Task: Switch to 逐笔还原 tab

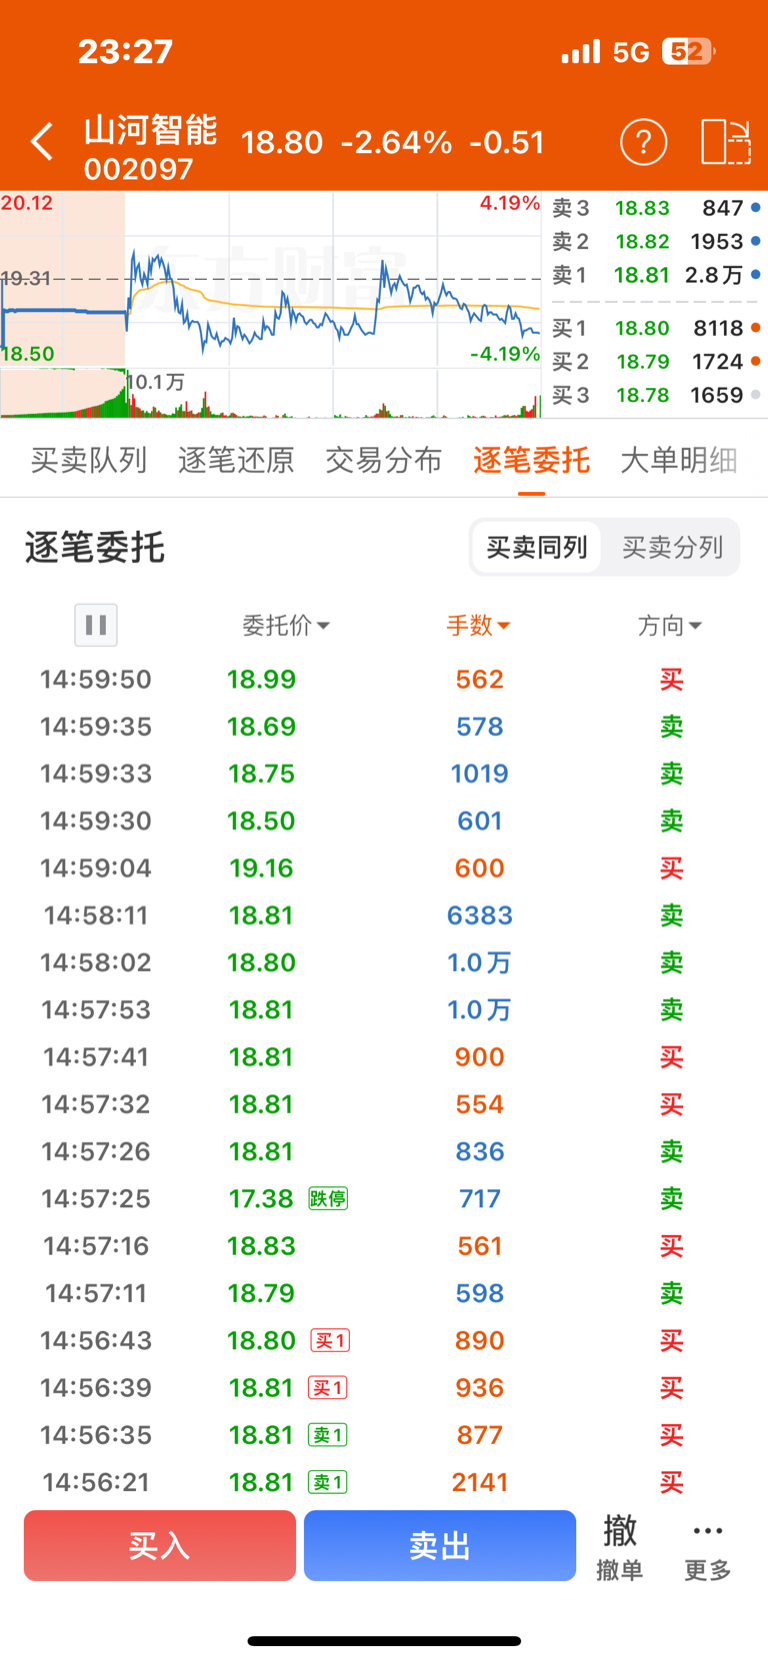Action: tap(236, 460)
